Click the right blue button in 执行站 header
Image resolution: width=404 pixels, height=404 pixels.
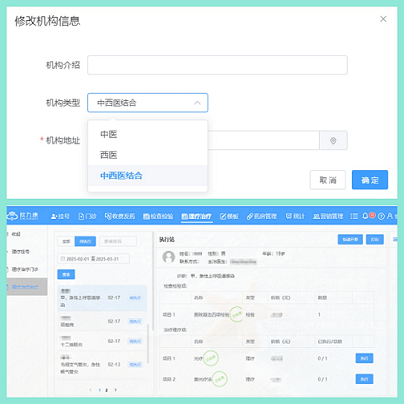375,239
